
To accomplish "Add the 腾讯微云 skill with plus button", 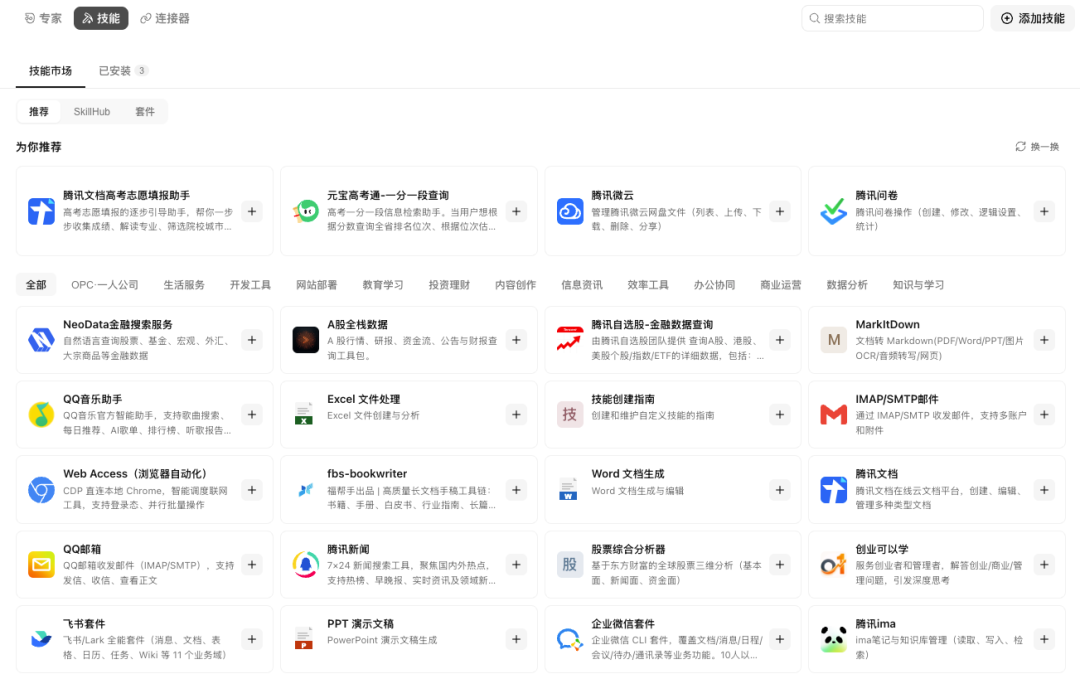I will coord(780,211).
